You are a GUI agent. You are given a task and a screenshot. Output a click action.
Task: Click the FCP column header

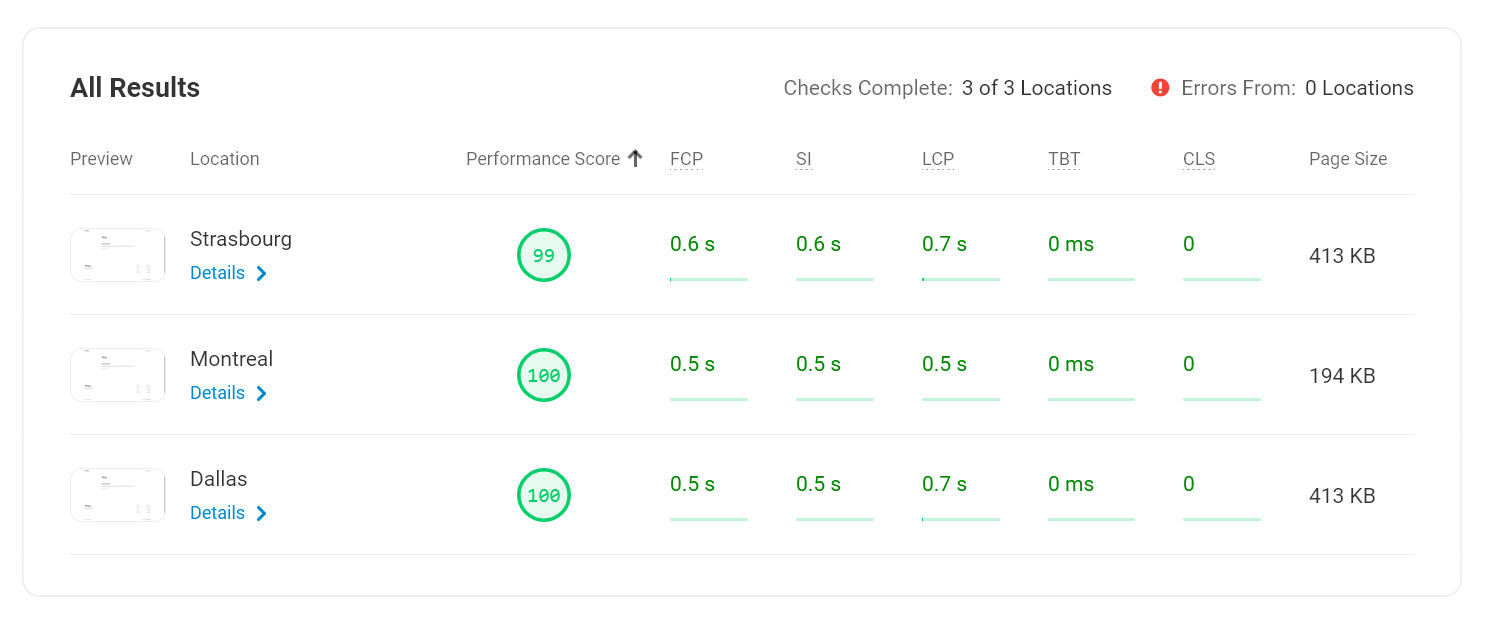(x=686, y=159)
